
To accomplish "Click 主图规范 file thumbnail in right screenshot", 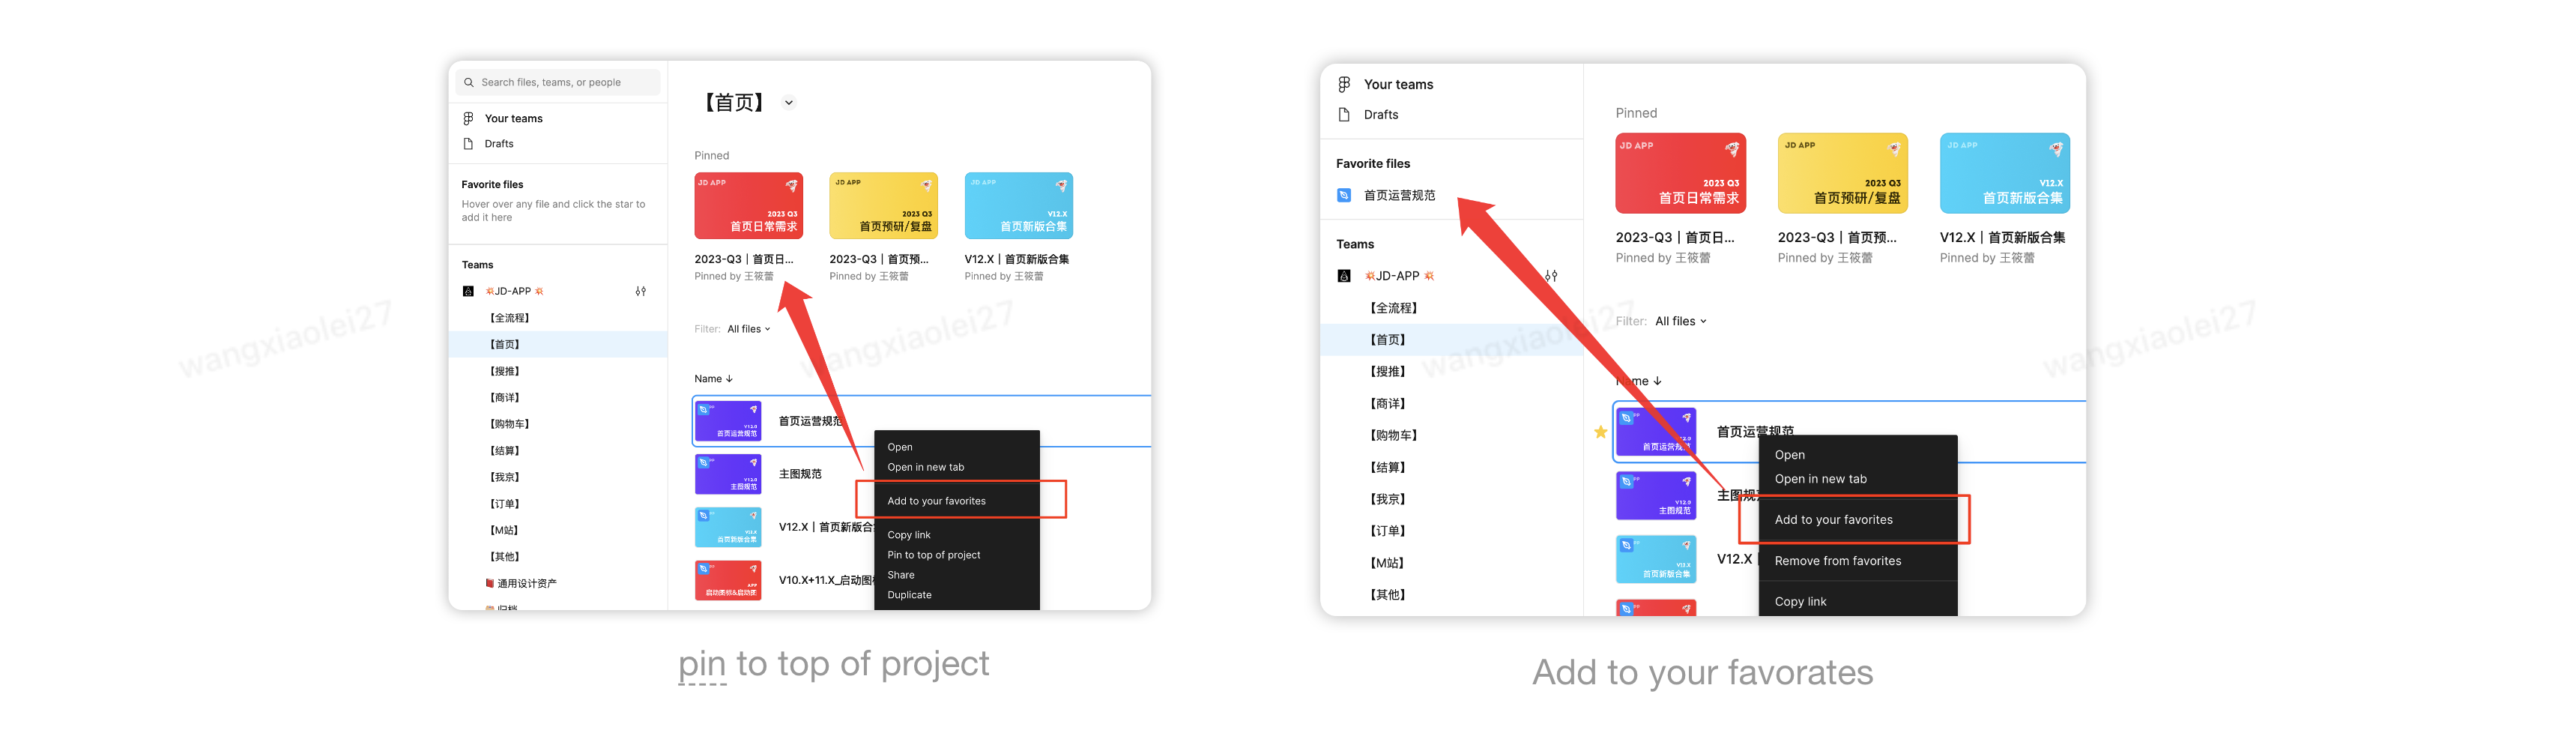I will point(1656,496).
